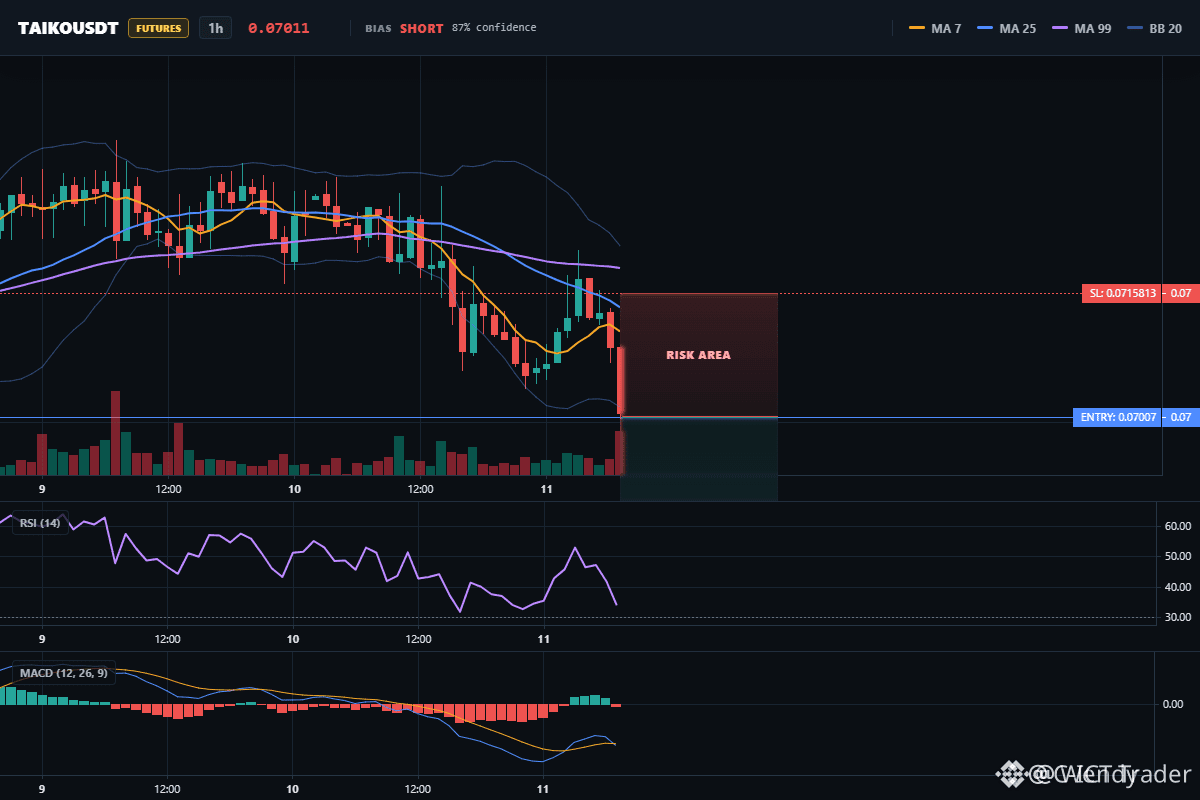Click the FUTURES badge
This screenshot has height=800, width=1200.
(159, 28)
